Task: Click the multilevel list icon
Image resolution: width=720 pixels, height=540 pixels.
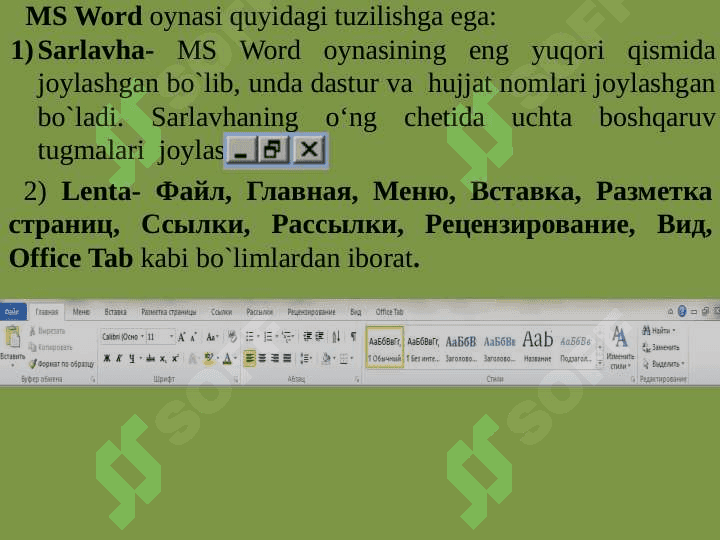Action: click(287, 337)
